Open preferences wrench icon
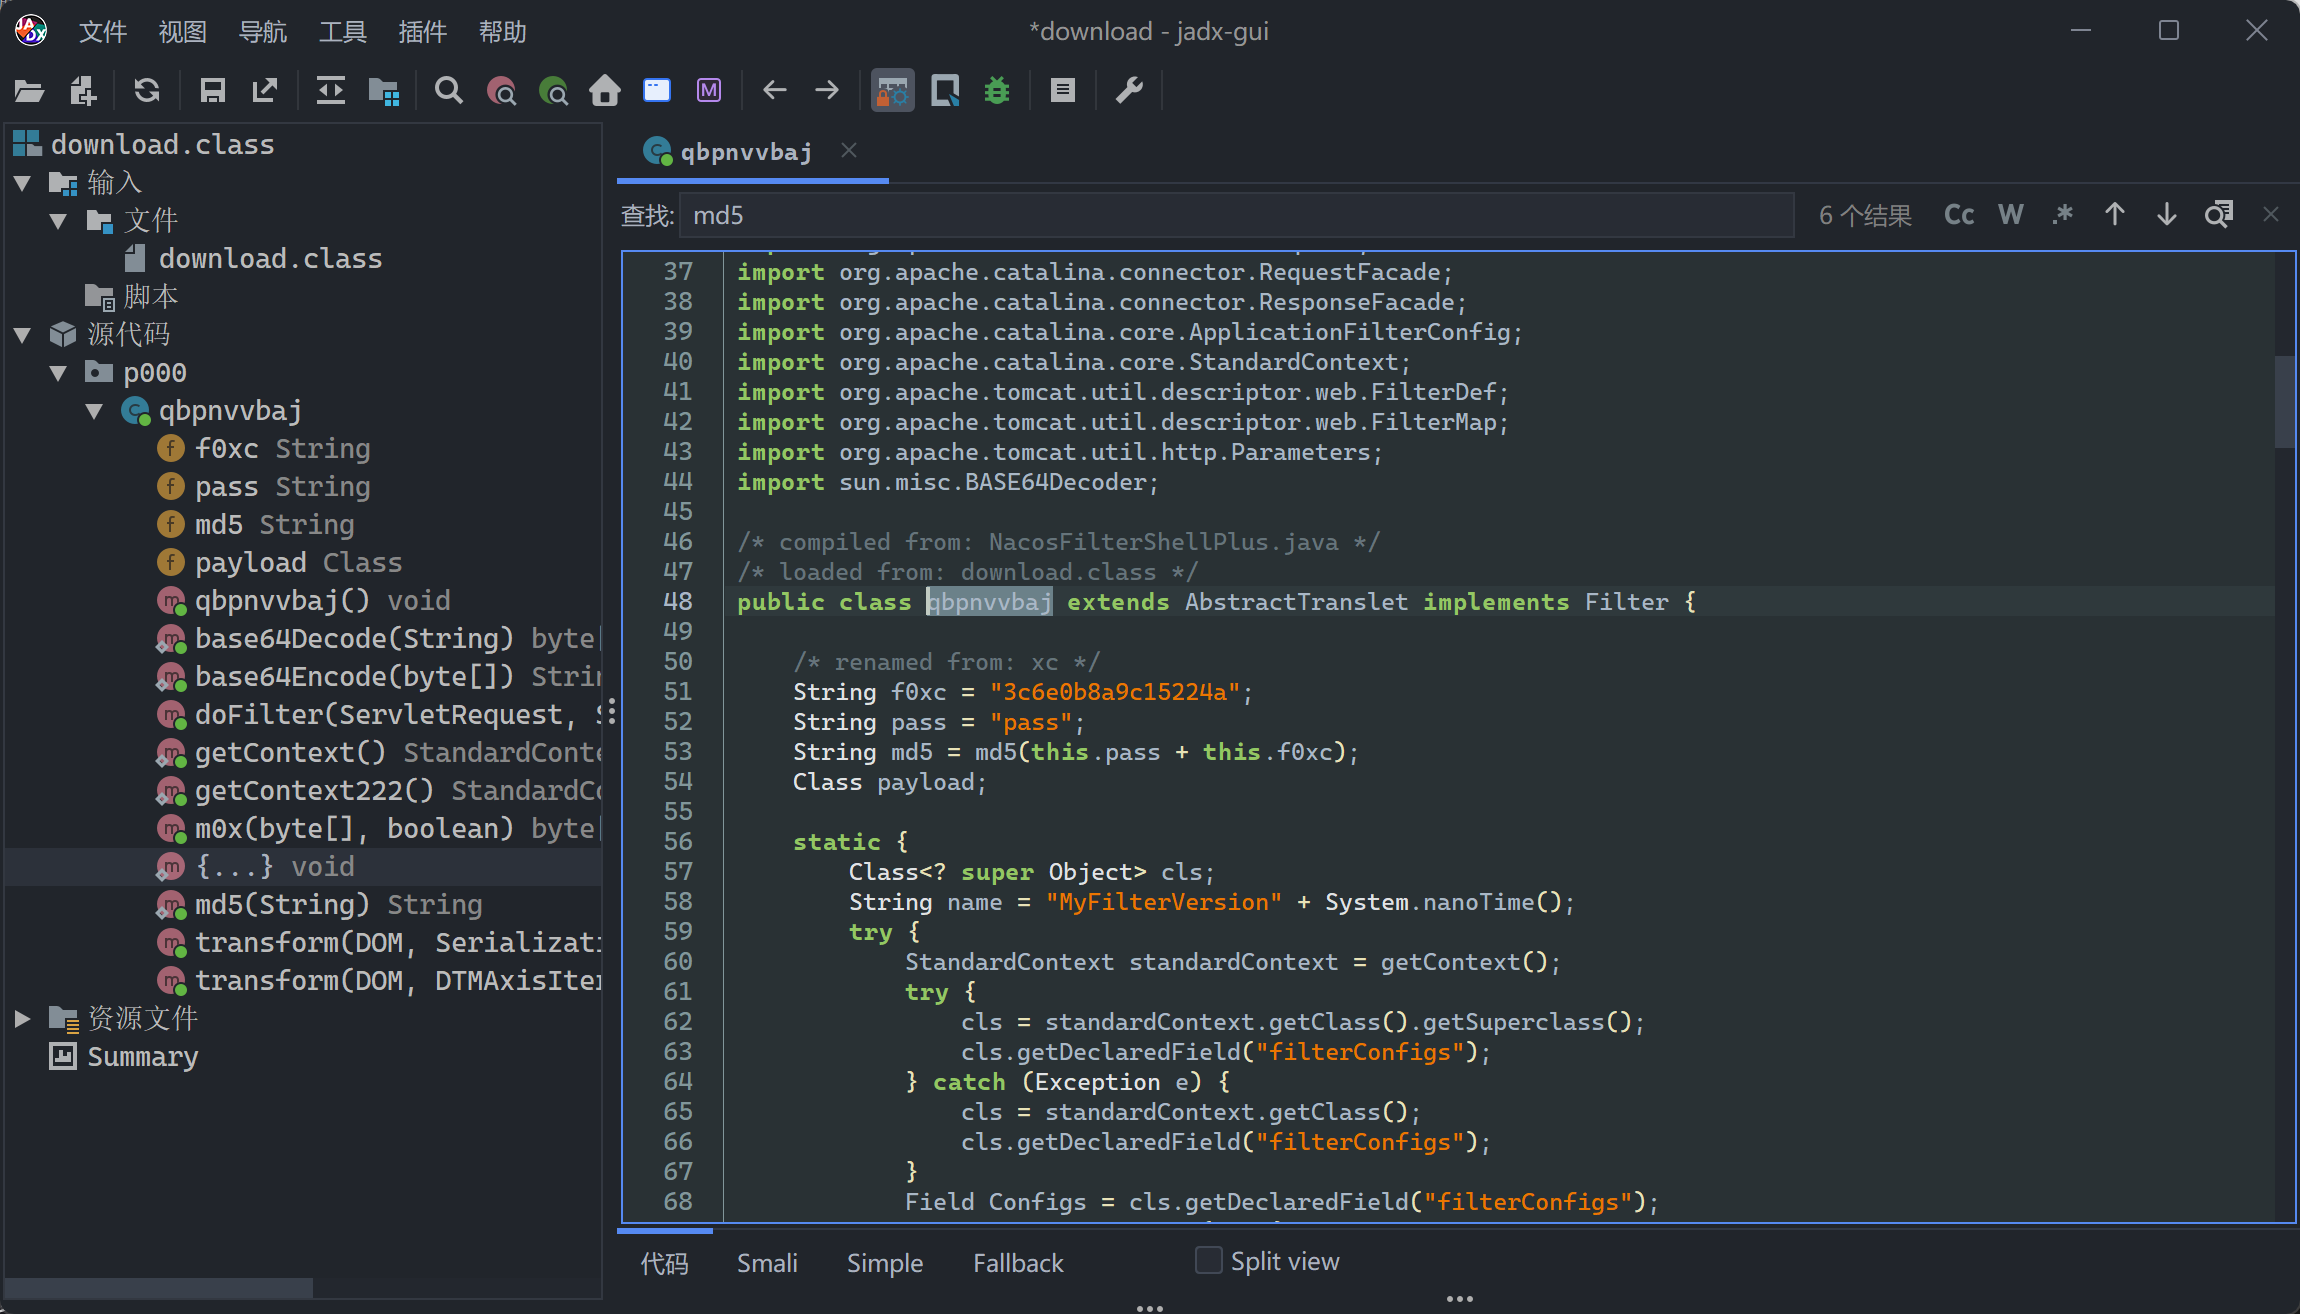 coord(1129,91)
